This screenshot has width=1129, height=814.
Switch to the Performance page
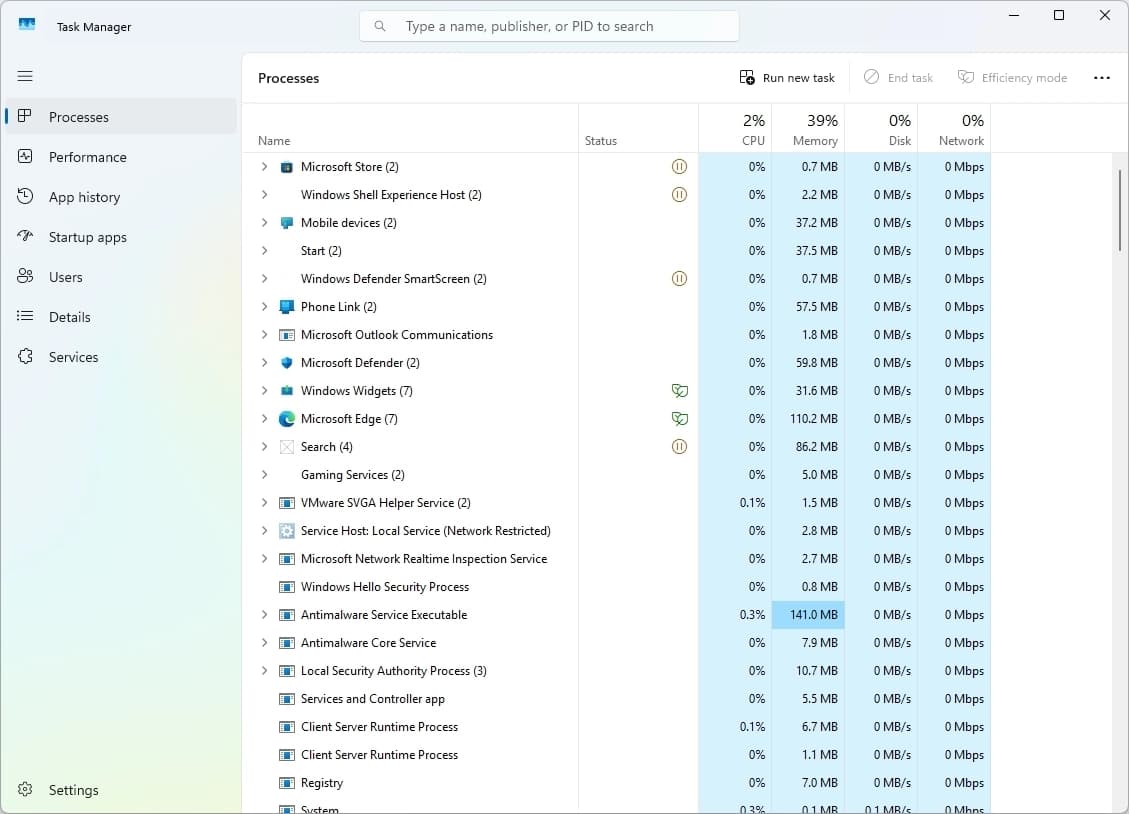(121, 157)
